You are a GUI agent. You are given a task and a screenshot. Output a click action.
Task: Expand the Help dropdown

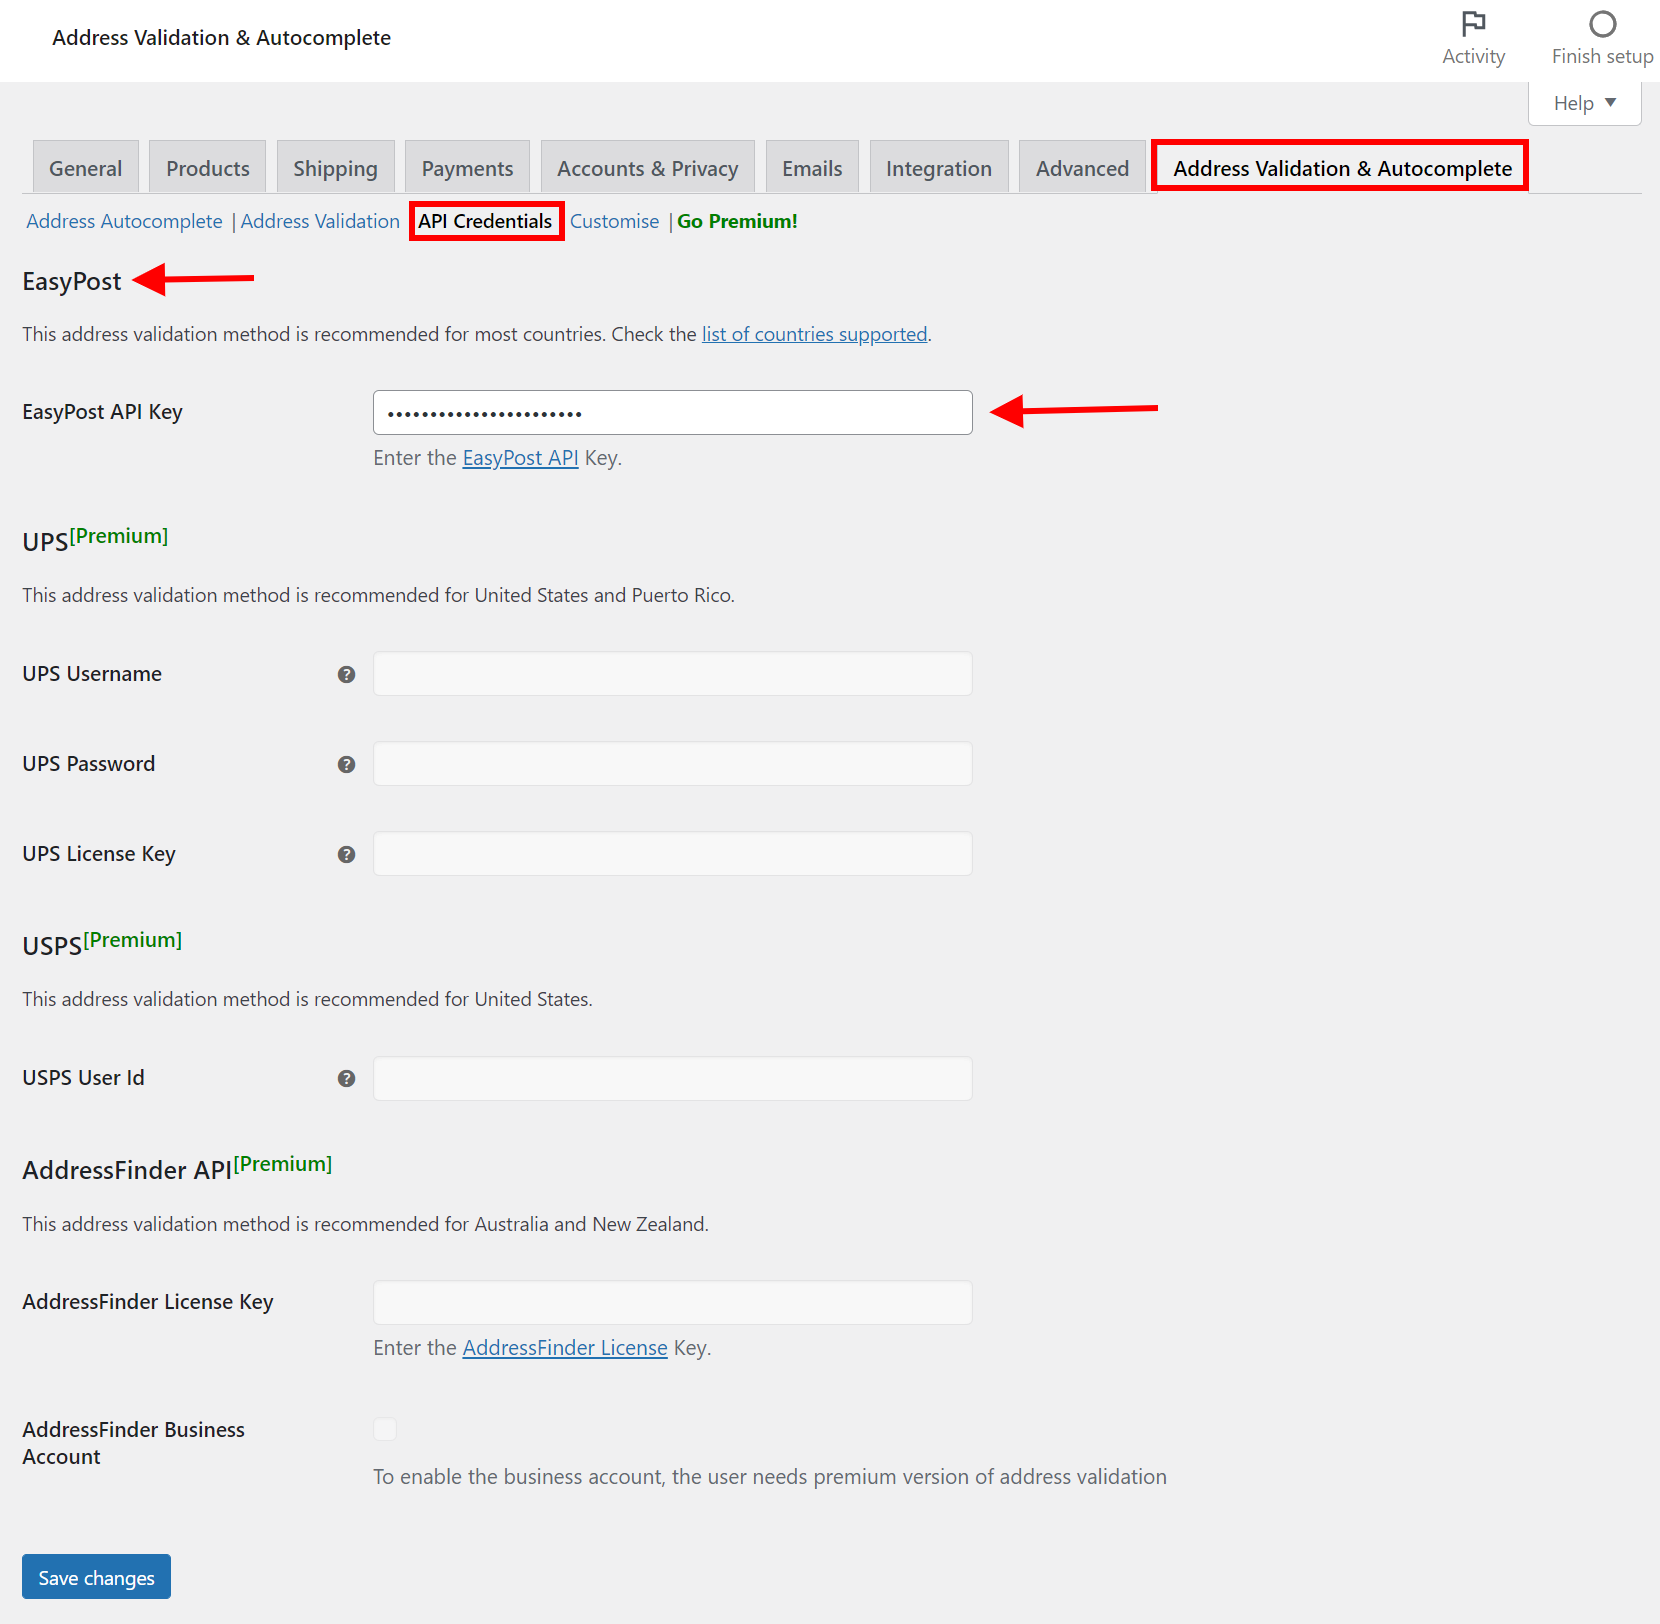[x=1584, y=103]
